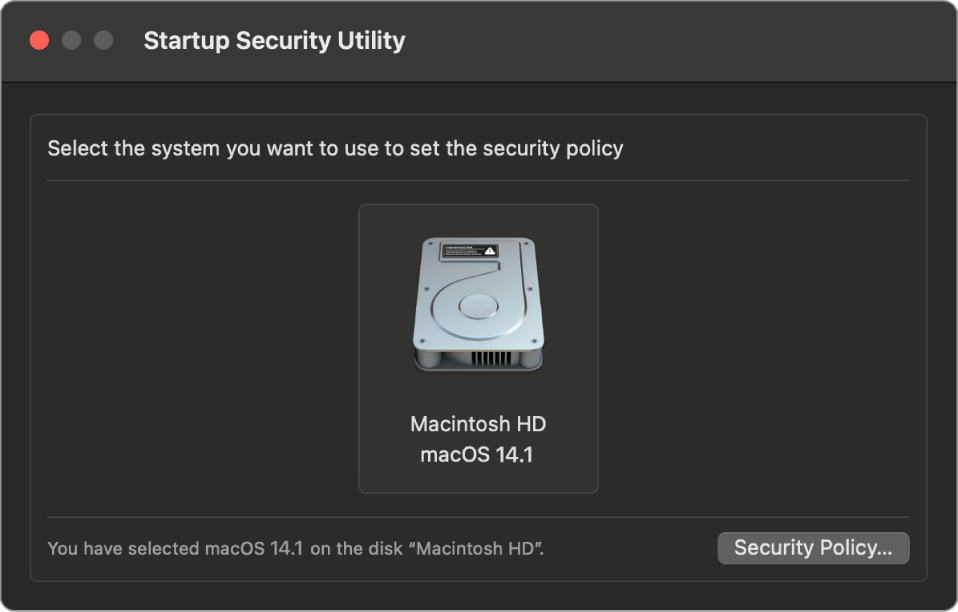
Task: Click the Startup Security Utility title text
Action: click(x=274, y=40)
